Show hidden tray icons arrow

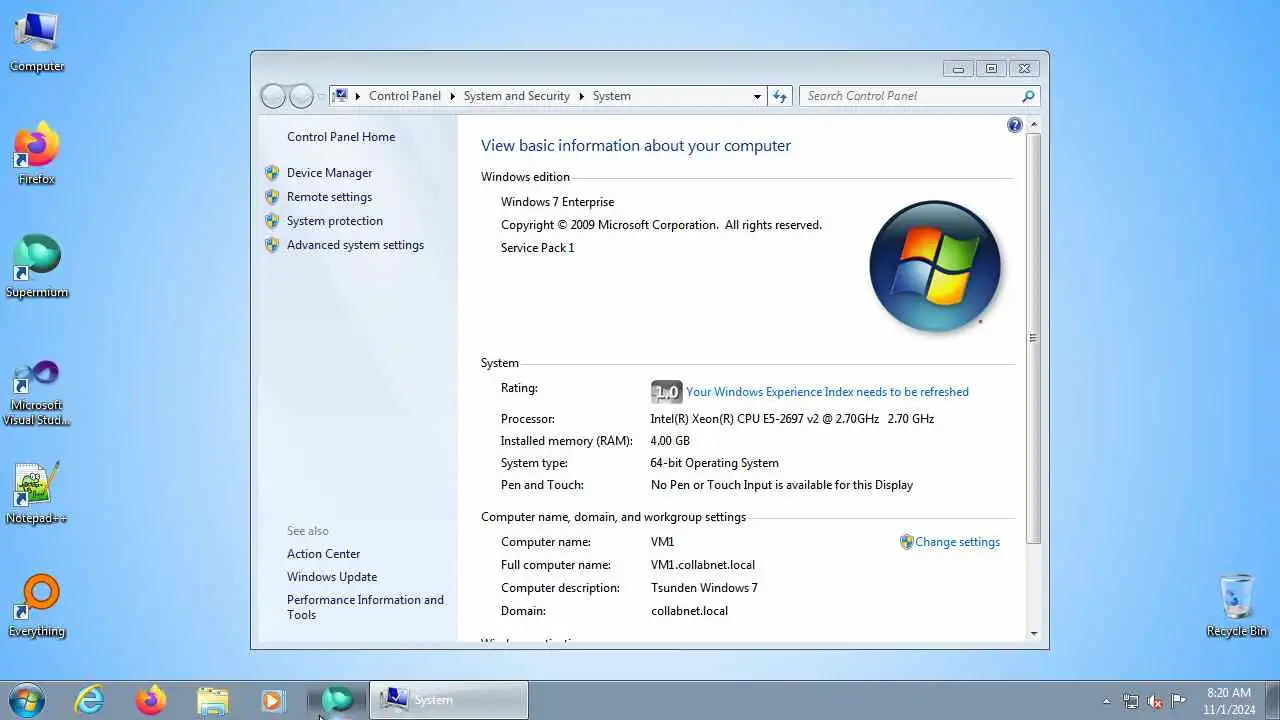click(1106, 701)
